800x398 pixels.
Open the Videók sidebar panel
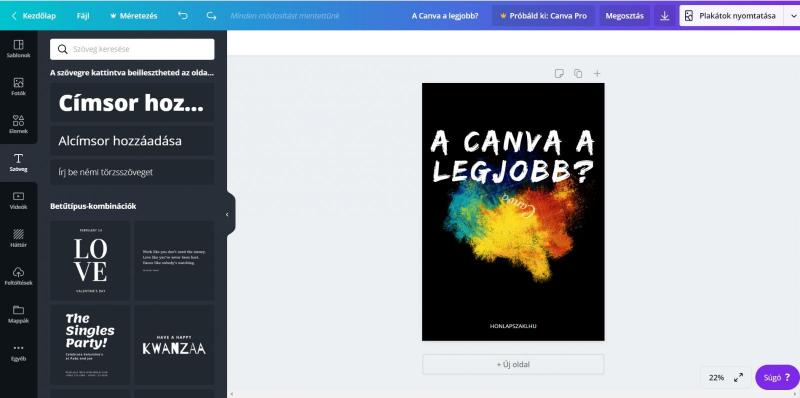pos(18,201)
